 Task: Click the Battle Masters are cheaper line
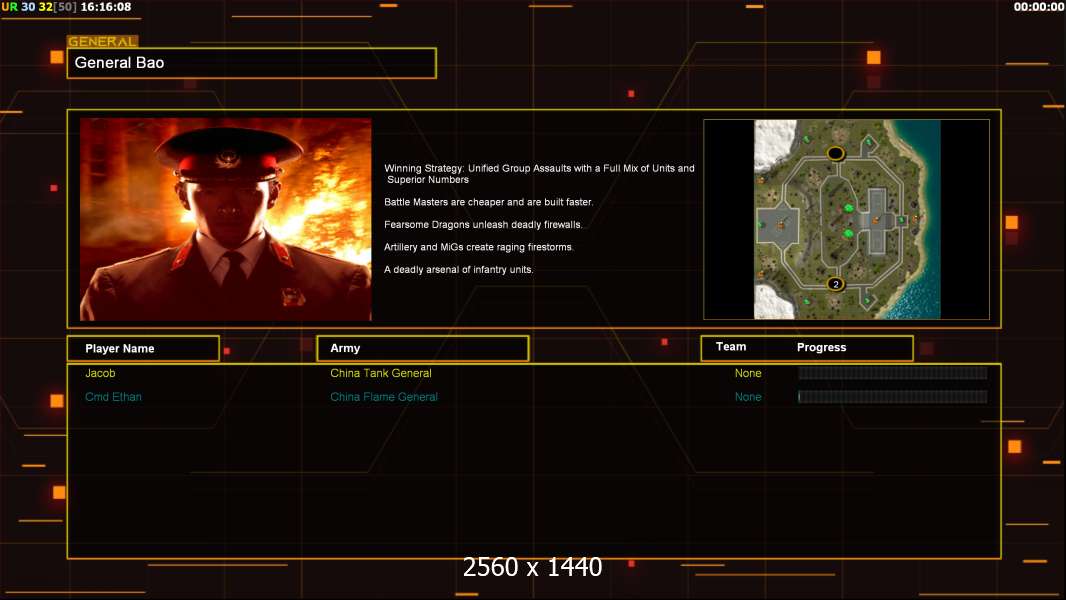point(488,202)
